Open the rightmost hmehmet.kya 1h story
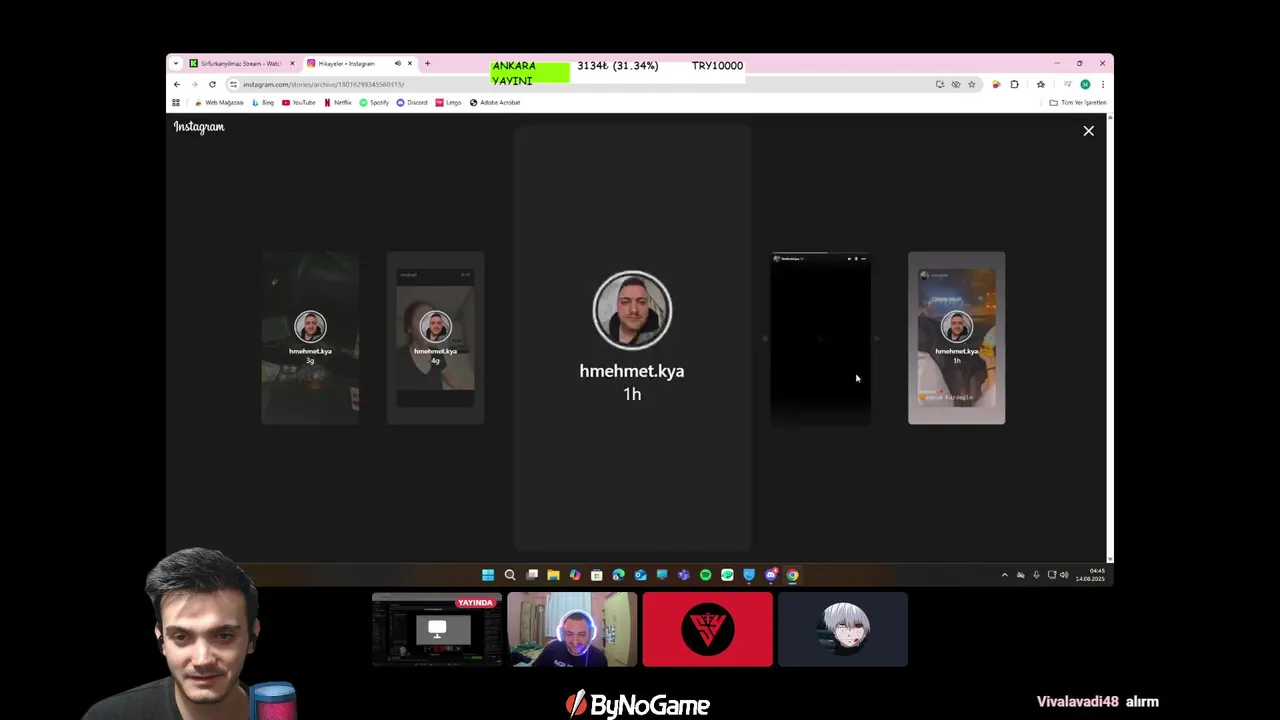 click(956, 338)
